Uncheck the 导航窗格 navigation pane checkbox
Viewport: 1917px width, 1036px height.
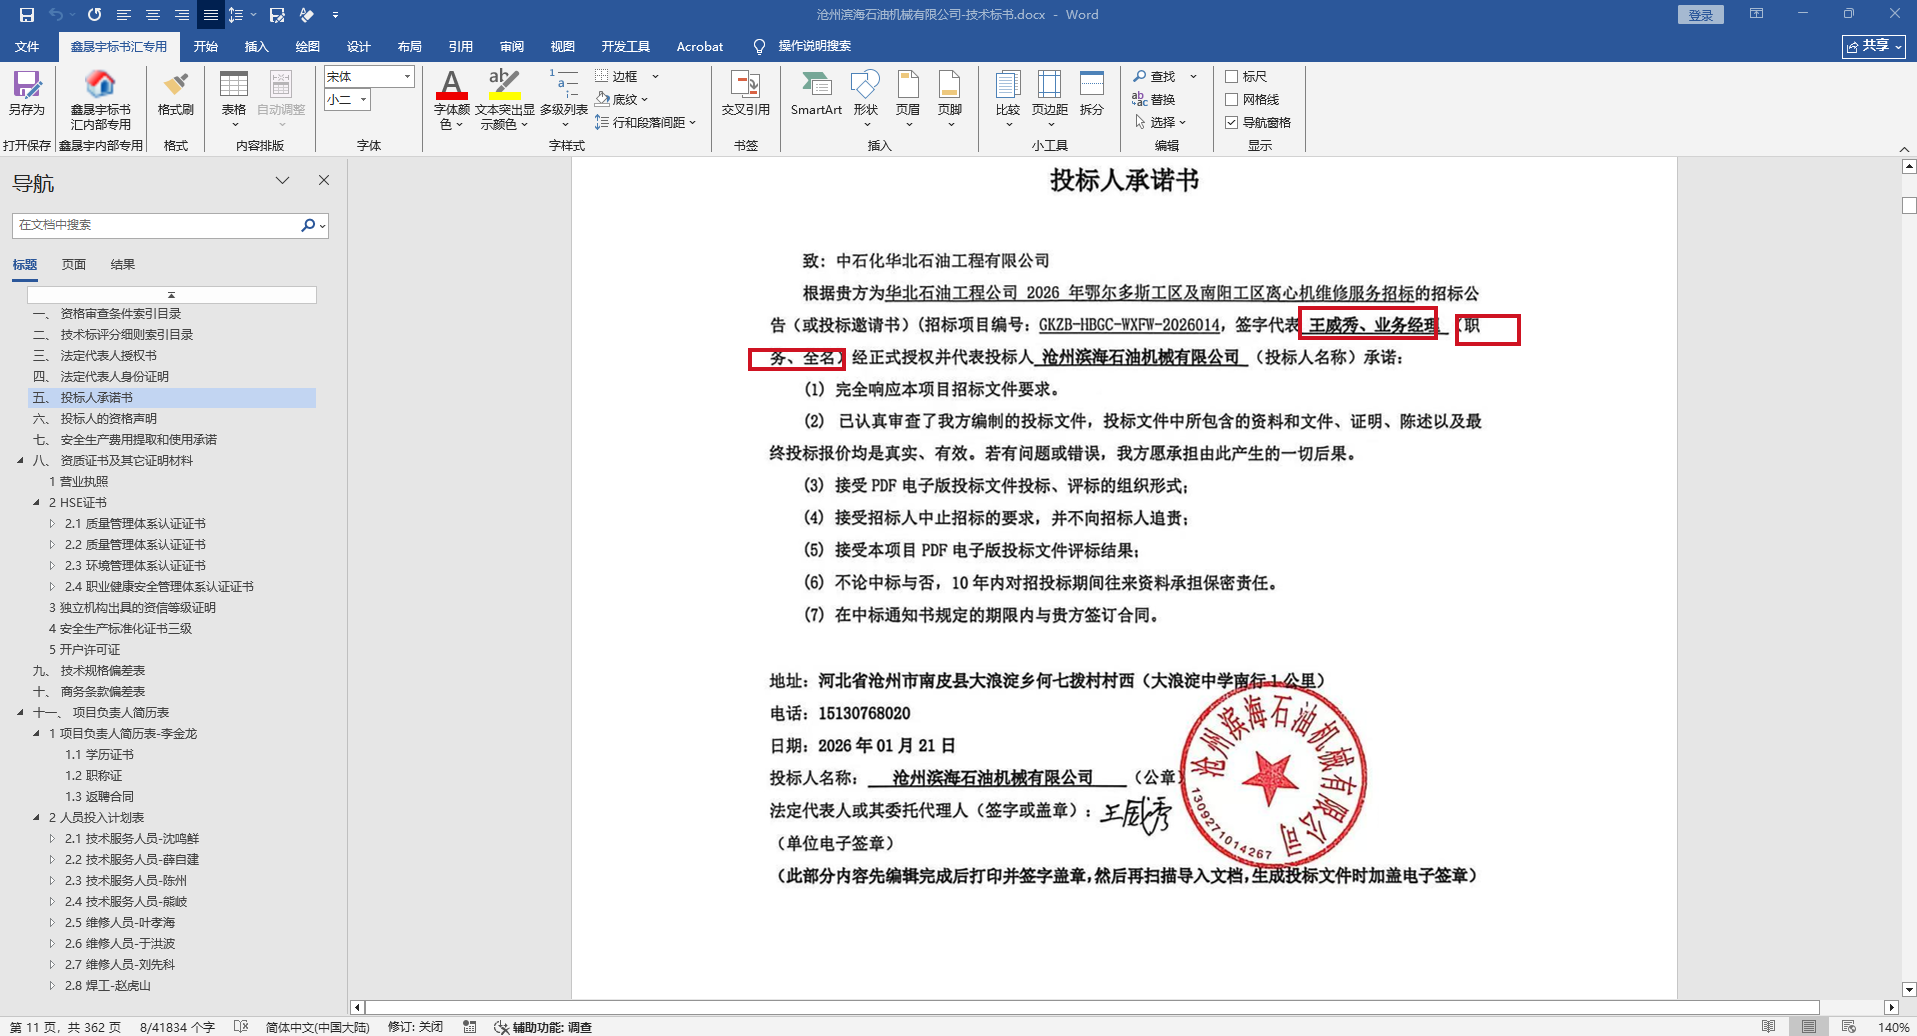(x=1232, y=122)
